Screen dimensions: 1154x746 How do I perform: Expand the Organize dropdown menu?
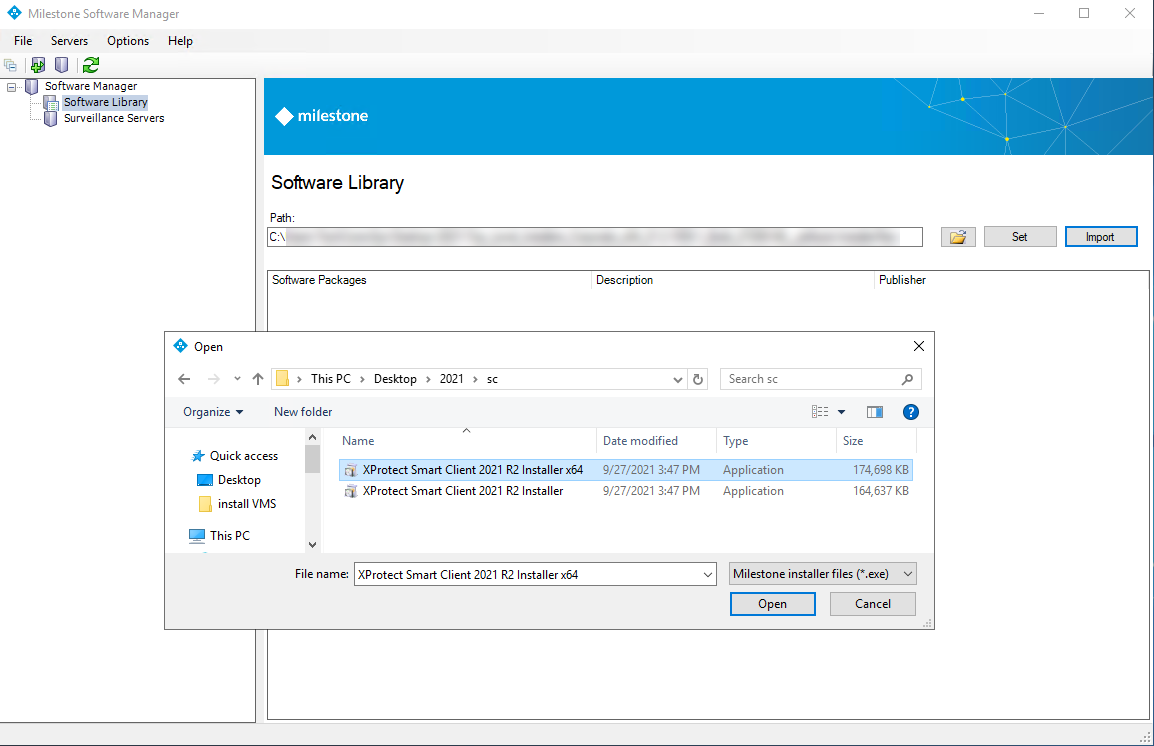point(213,412)
